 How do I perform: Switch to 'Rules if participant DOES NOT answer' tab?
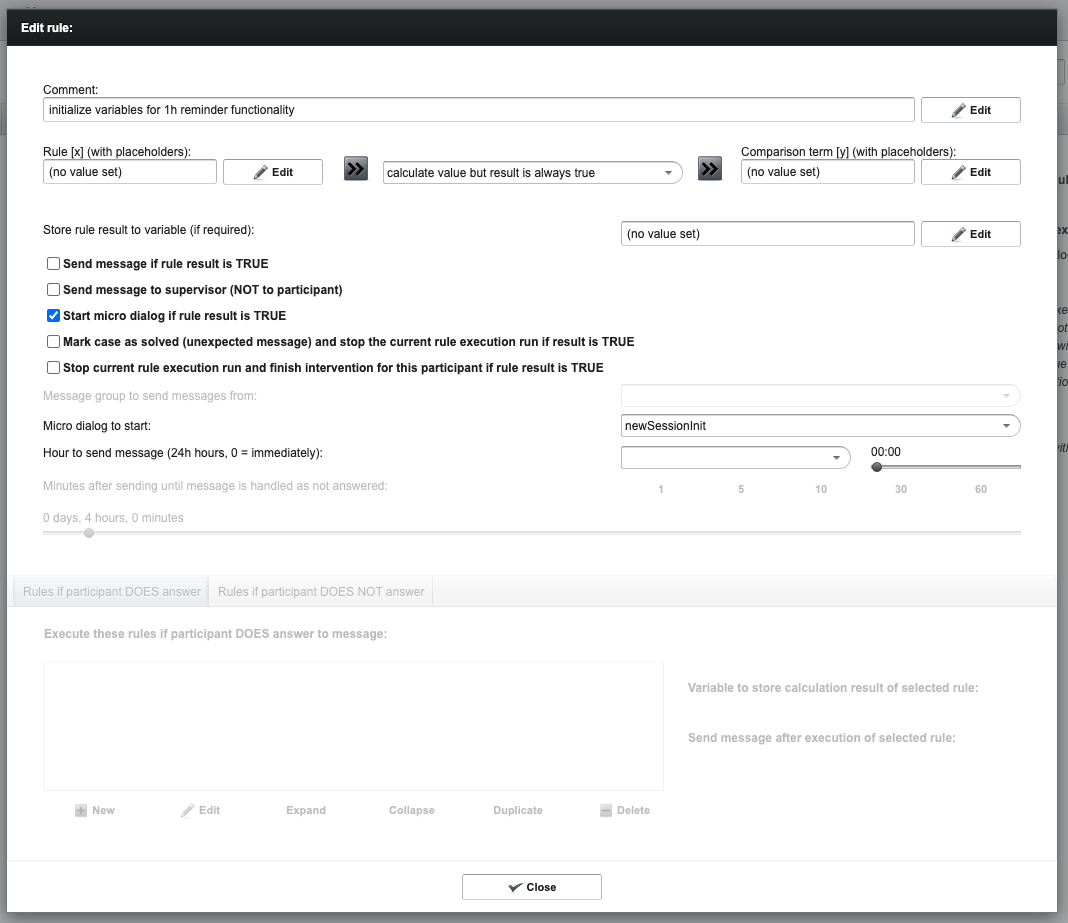pos(319,591)
